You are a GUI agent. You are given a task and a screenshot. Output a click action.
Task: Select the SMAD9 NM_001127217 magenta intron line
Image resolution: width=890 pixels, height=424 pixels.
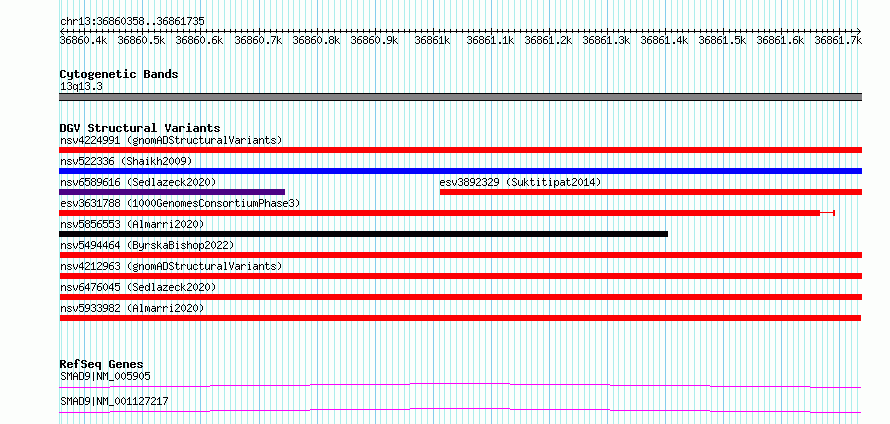point(460,410)
